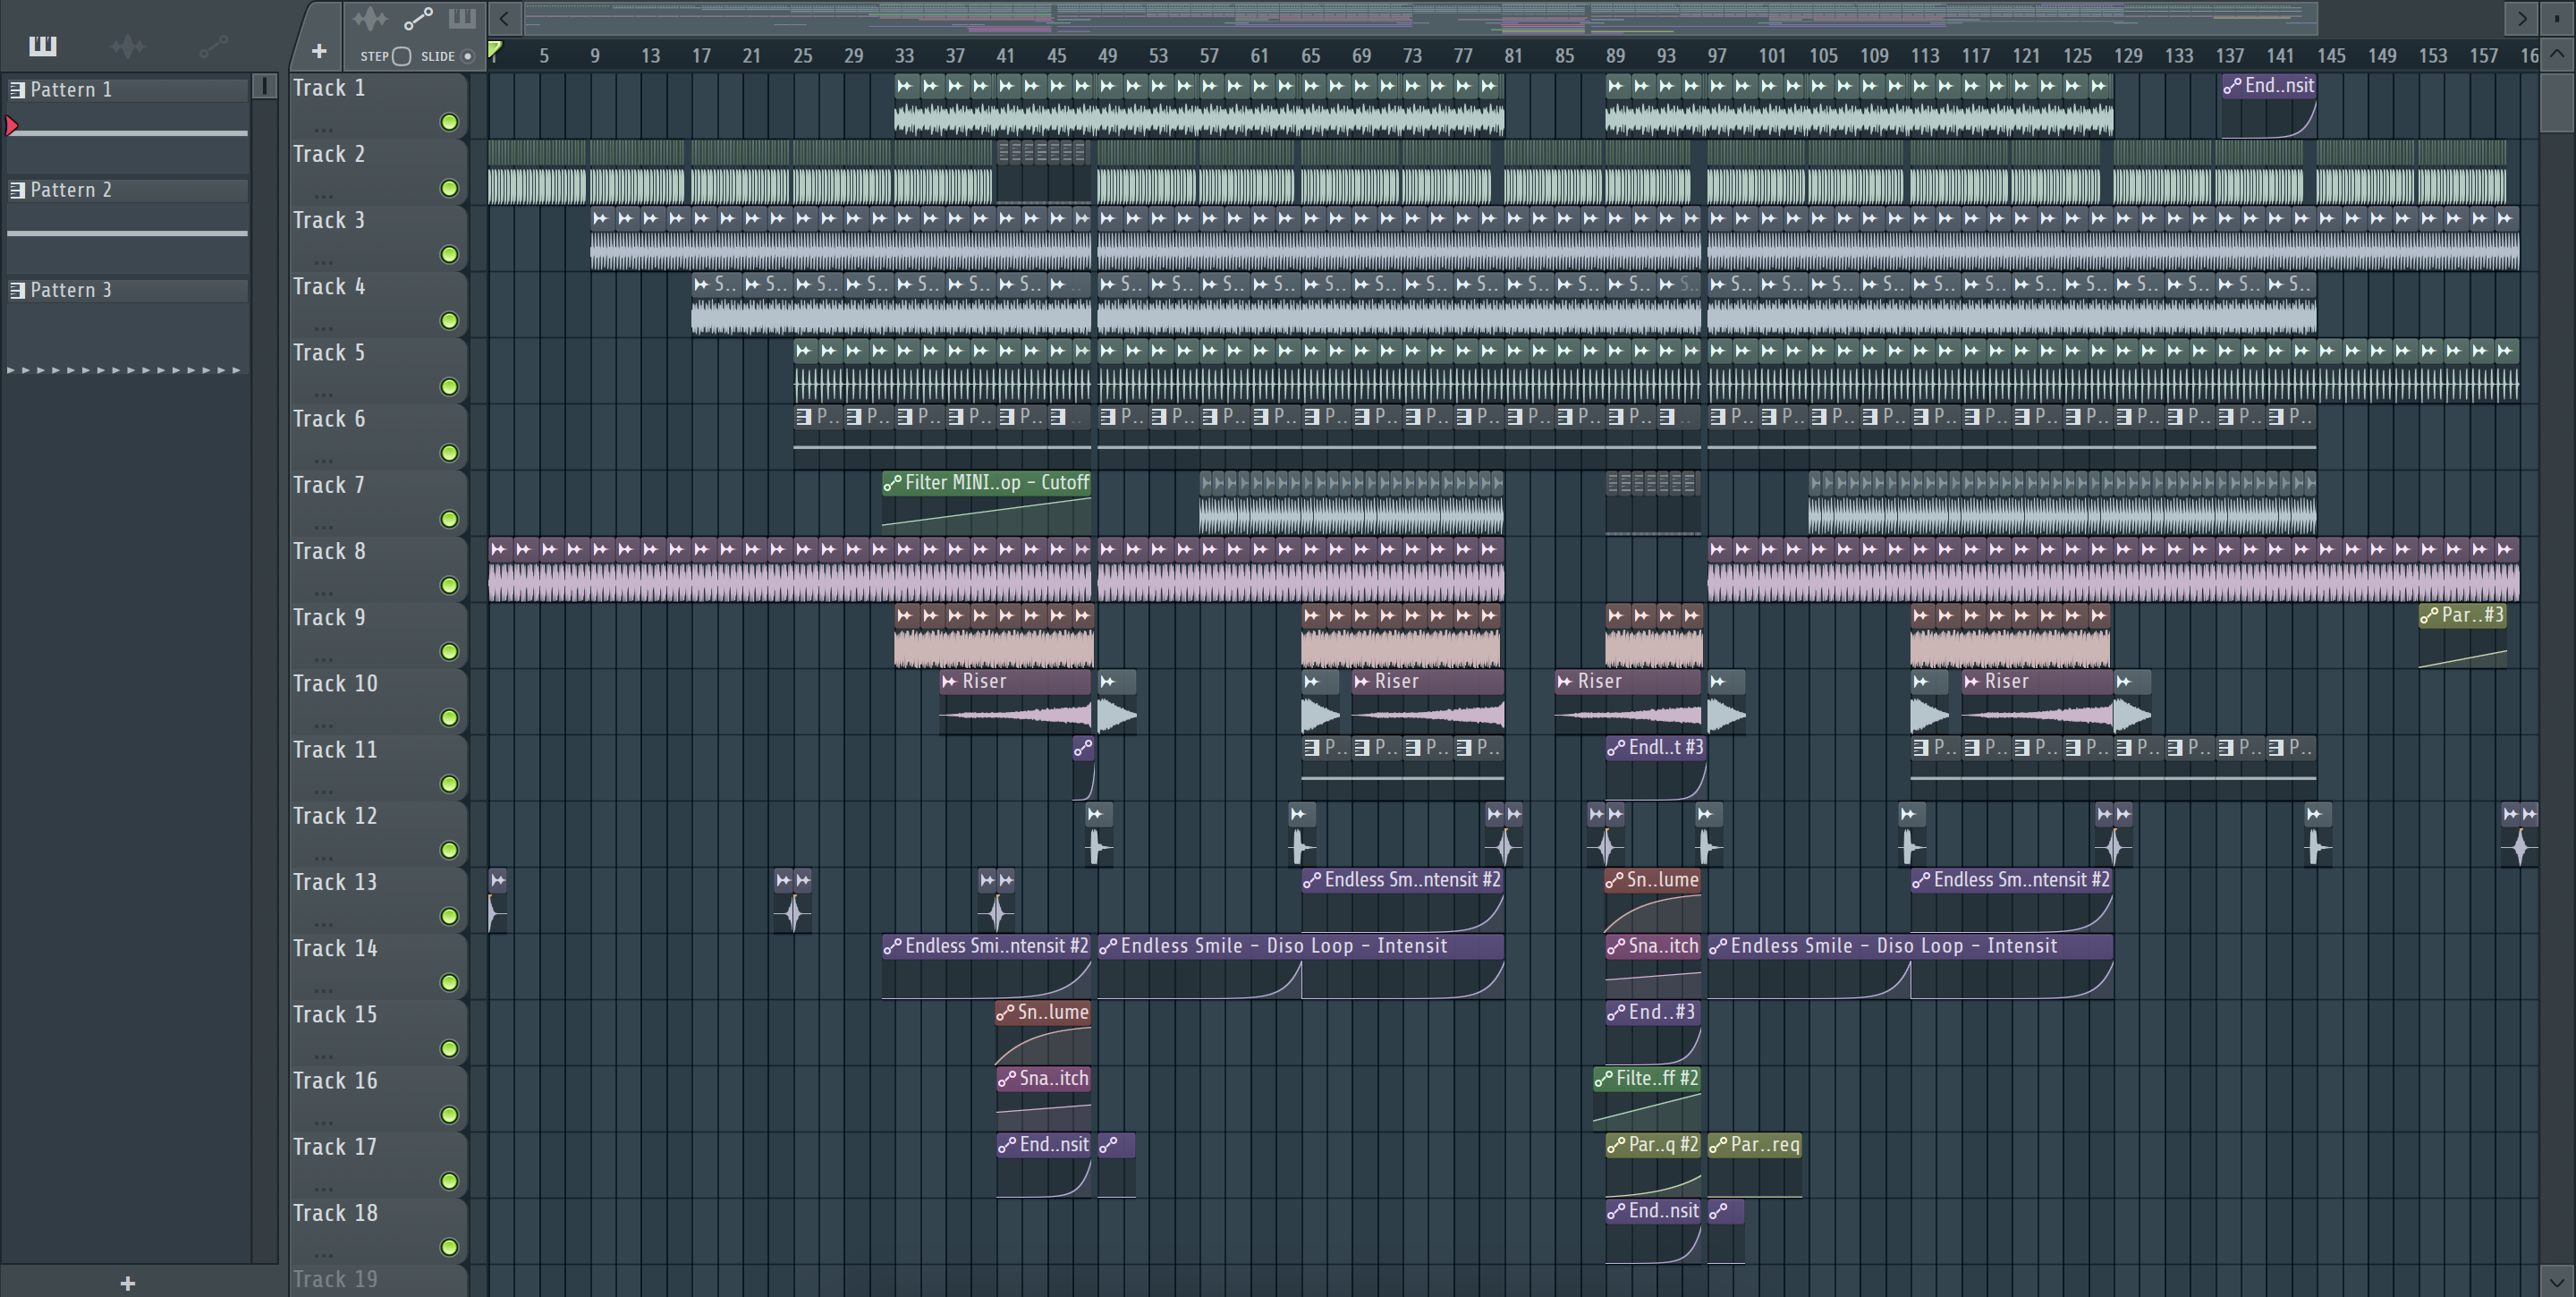This screenshot has height=1297, width=2576.
Task: Click the Filter MINI..op - Cutoff clip title
Action: tap(997, 483)
